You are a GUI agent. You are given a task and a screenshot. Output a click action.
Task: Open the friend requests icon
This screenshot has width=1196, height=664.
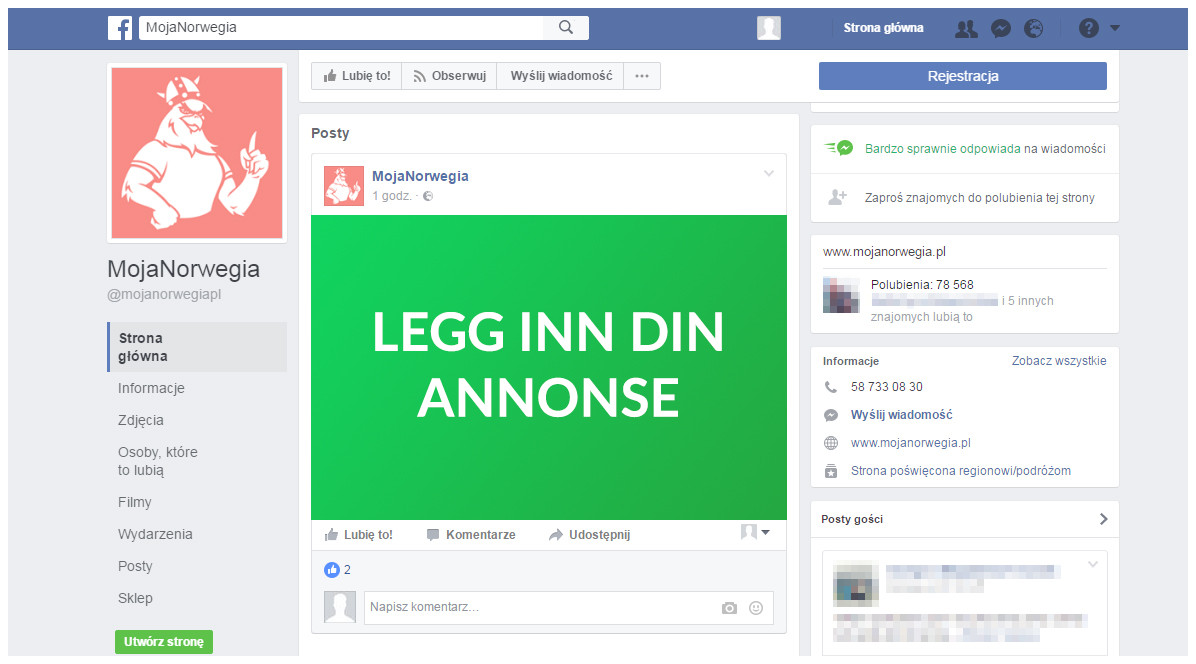pos(966,29)
